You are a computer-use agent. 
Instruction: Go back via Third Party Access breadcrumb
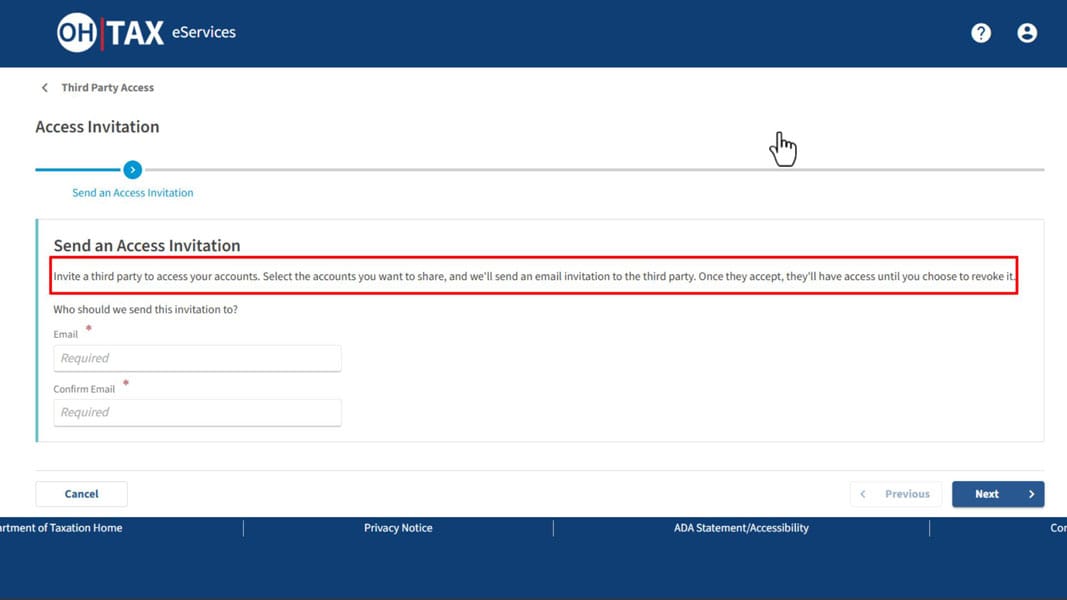[107, 88]
